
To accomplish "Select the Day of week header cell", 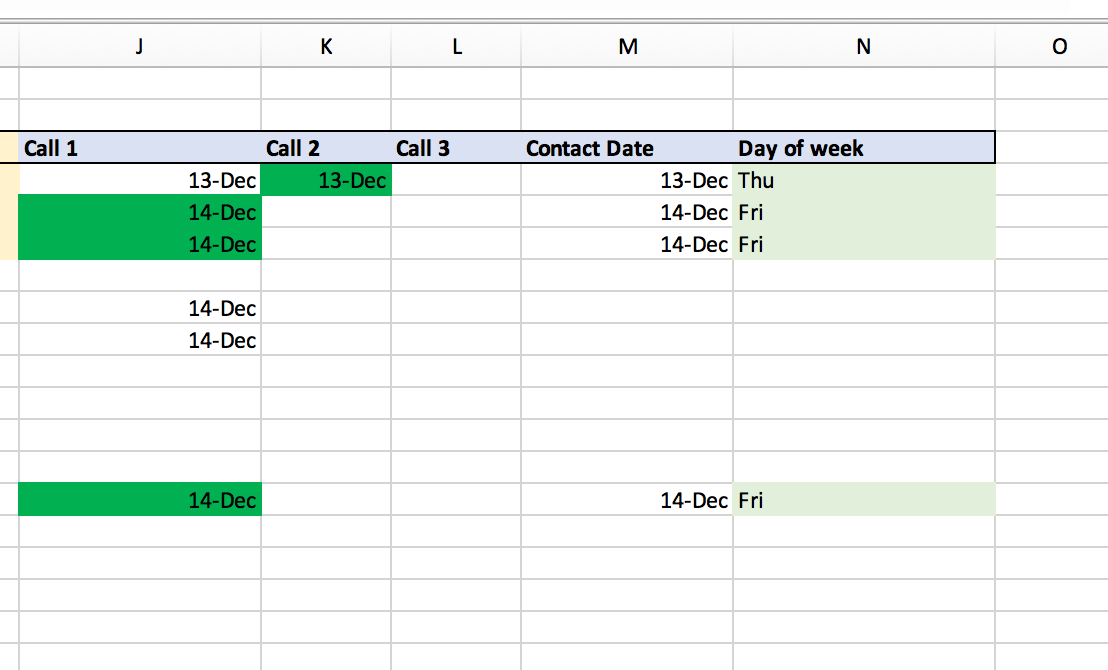I will [863, 148].
